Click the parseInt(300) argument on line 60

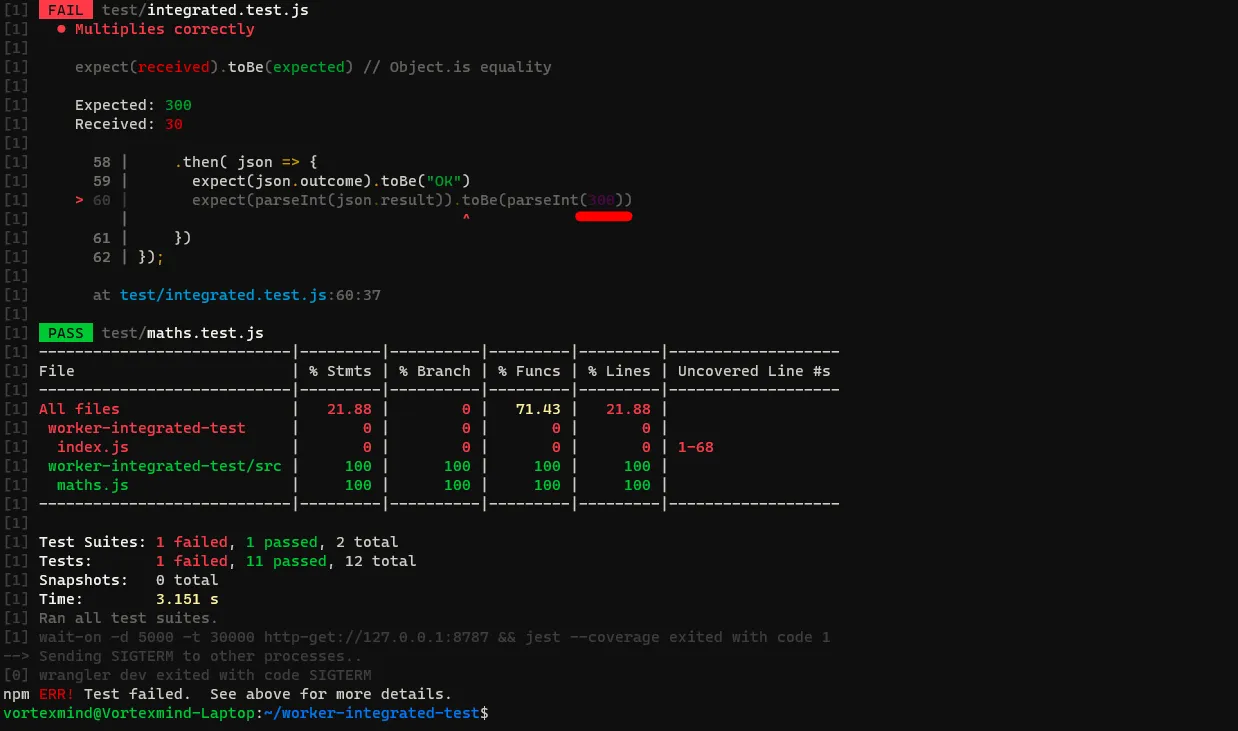coord(602,200)
